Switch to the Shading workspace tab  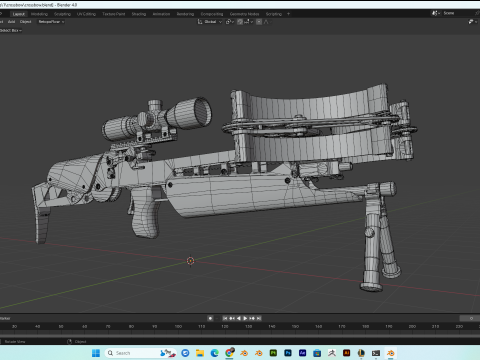[x=139, y=14]
